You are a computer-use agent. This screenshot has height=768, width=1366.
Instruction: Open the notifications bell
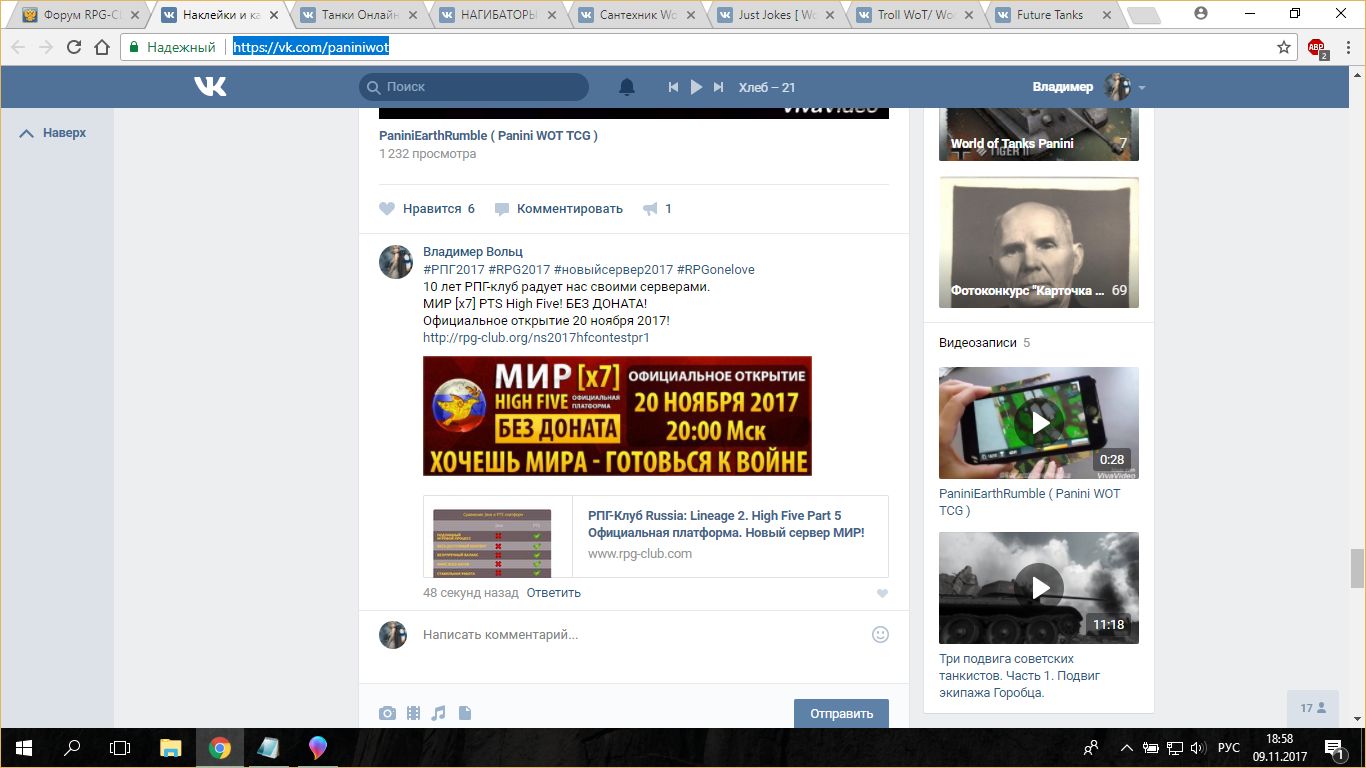point(627,87)
